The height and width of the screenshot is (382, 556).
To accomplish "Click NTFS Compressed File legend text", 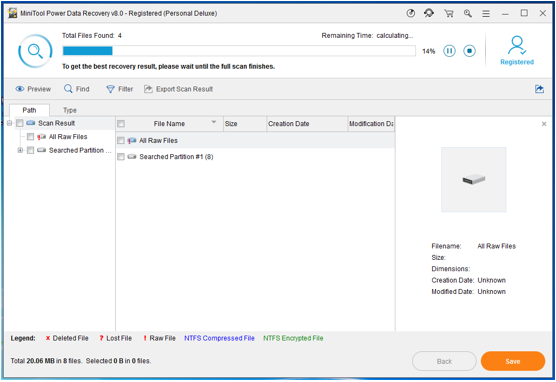I will (x=219, y=338).
